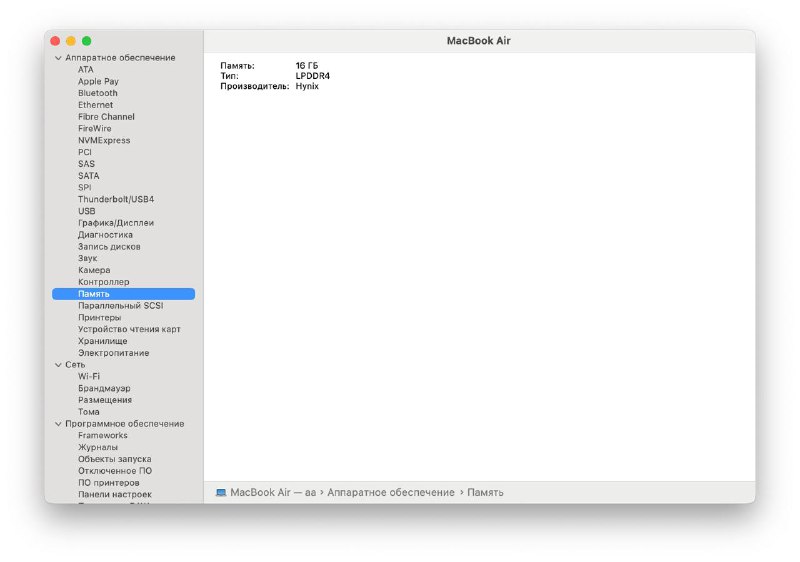Minimize window with yellow button
The height and width of the screenshot is (562, 800).
point(71,41)
